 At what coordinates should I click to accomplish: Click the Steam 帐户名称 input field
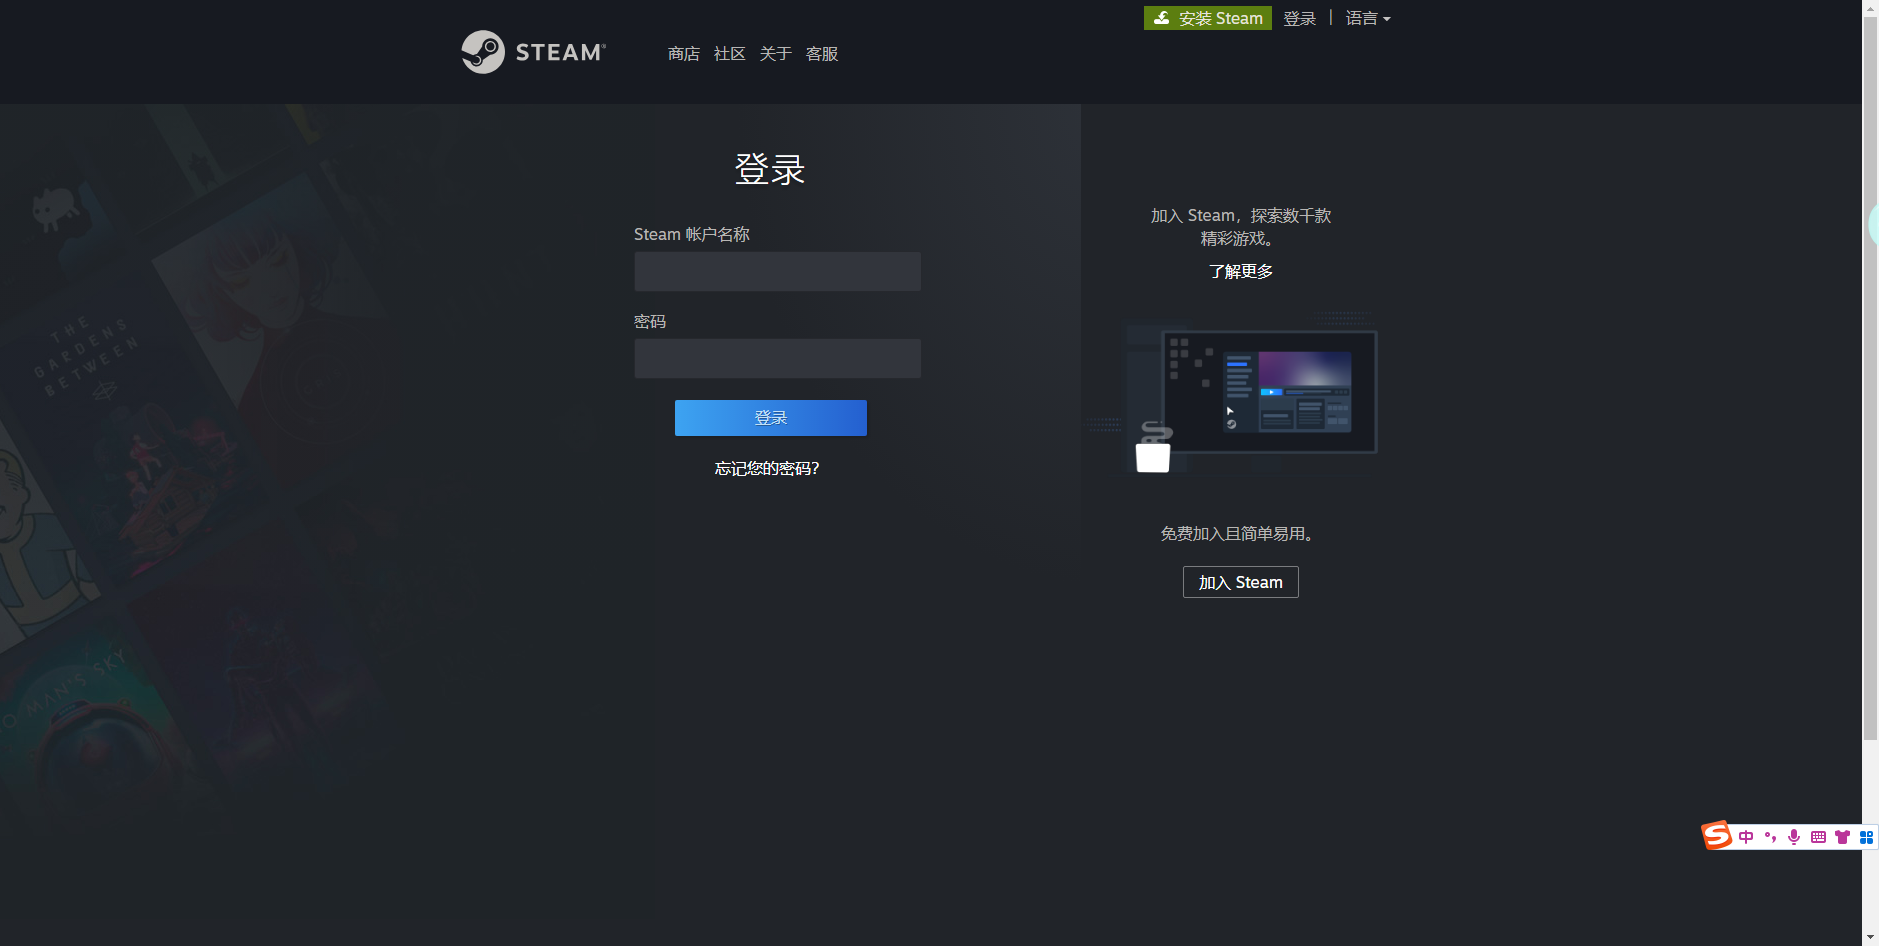click(777, 271)
